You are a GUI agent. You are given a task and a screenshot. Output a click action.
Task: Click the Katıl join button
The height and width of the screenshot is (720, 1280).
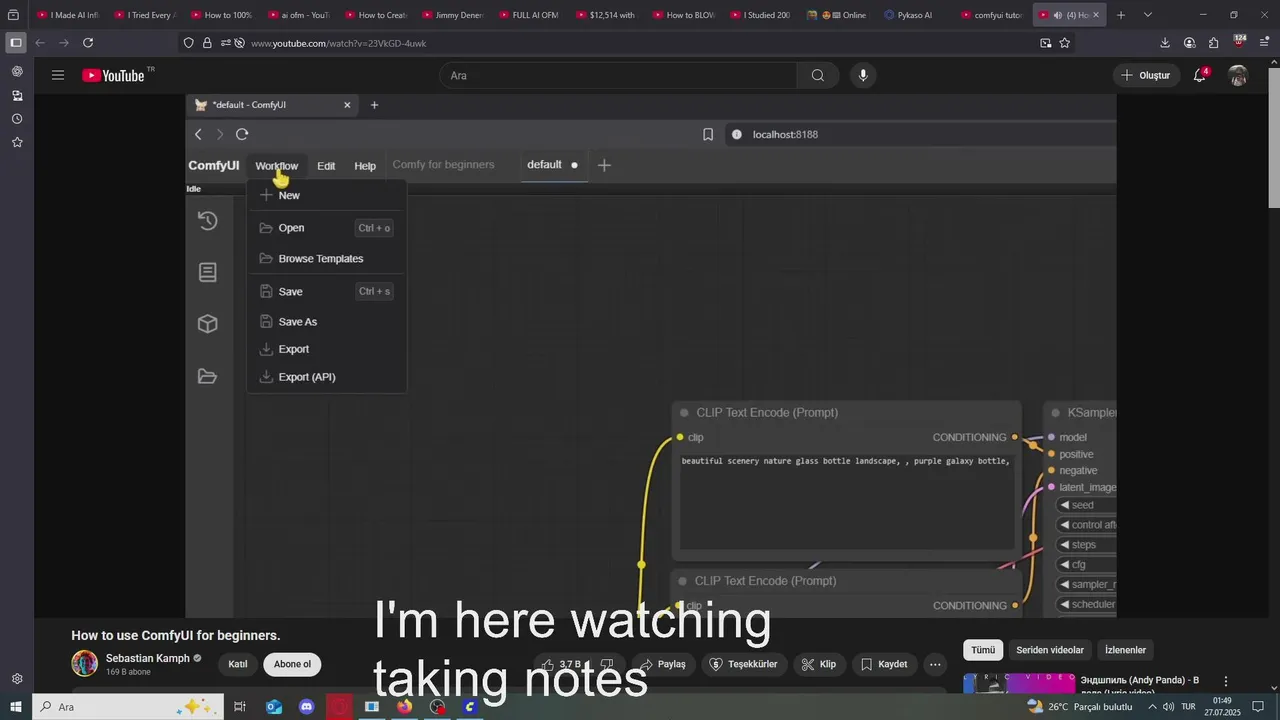pos(238,664)
